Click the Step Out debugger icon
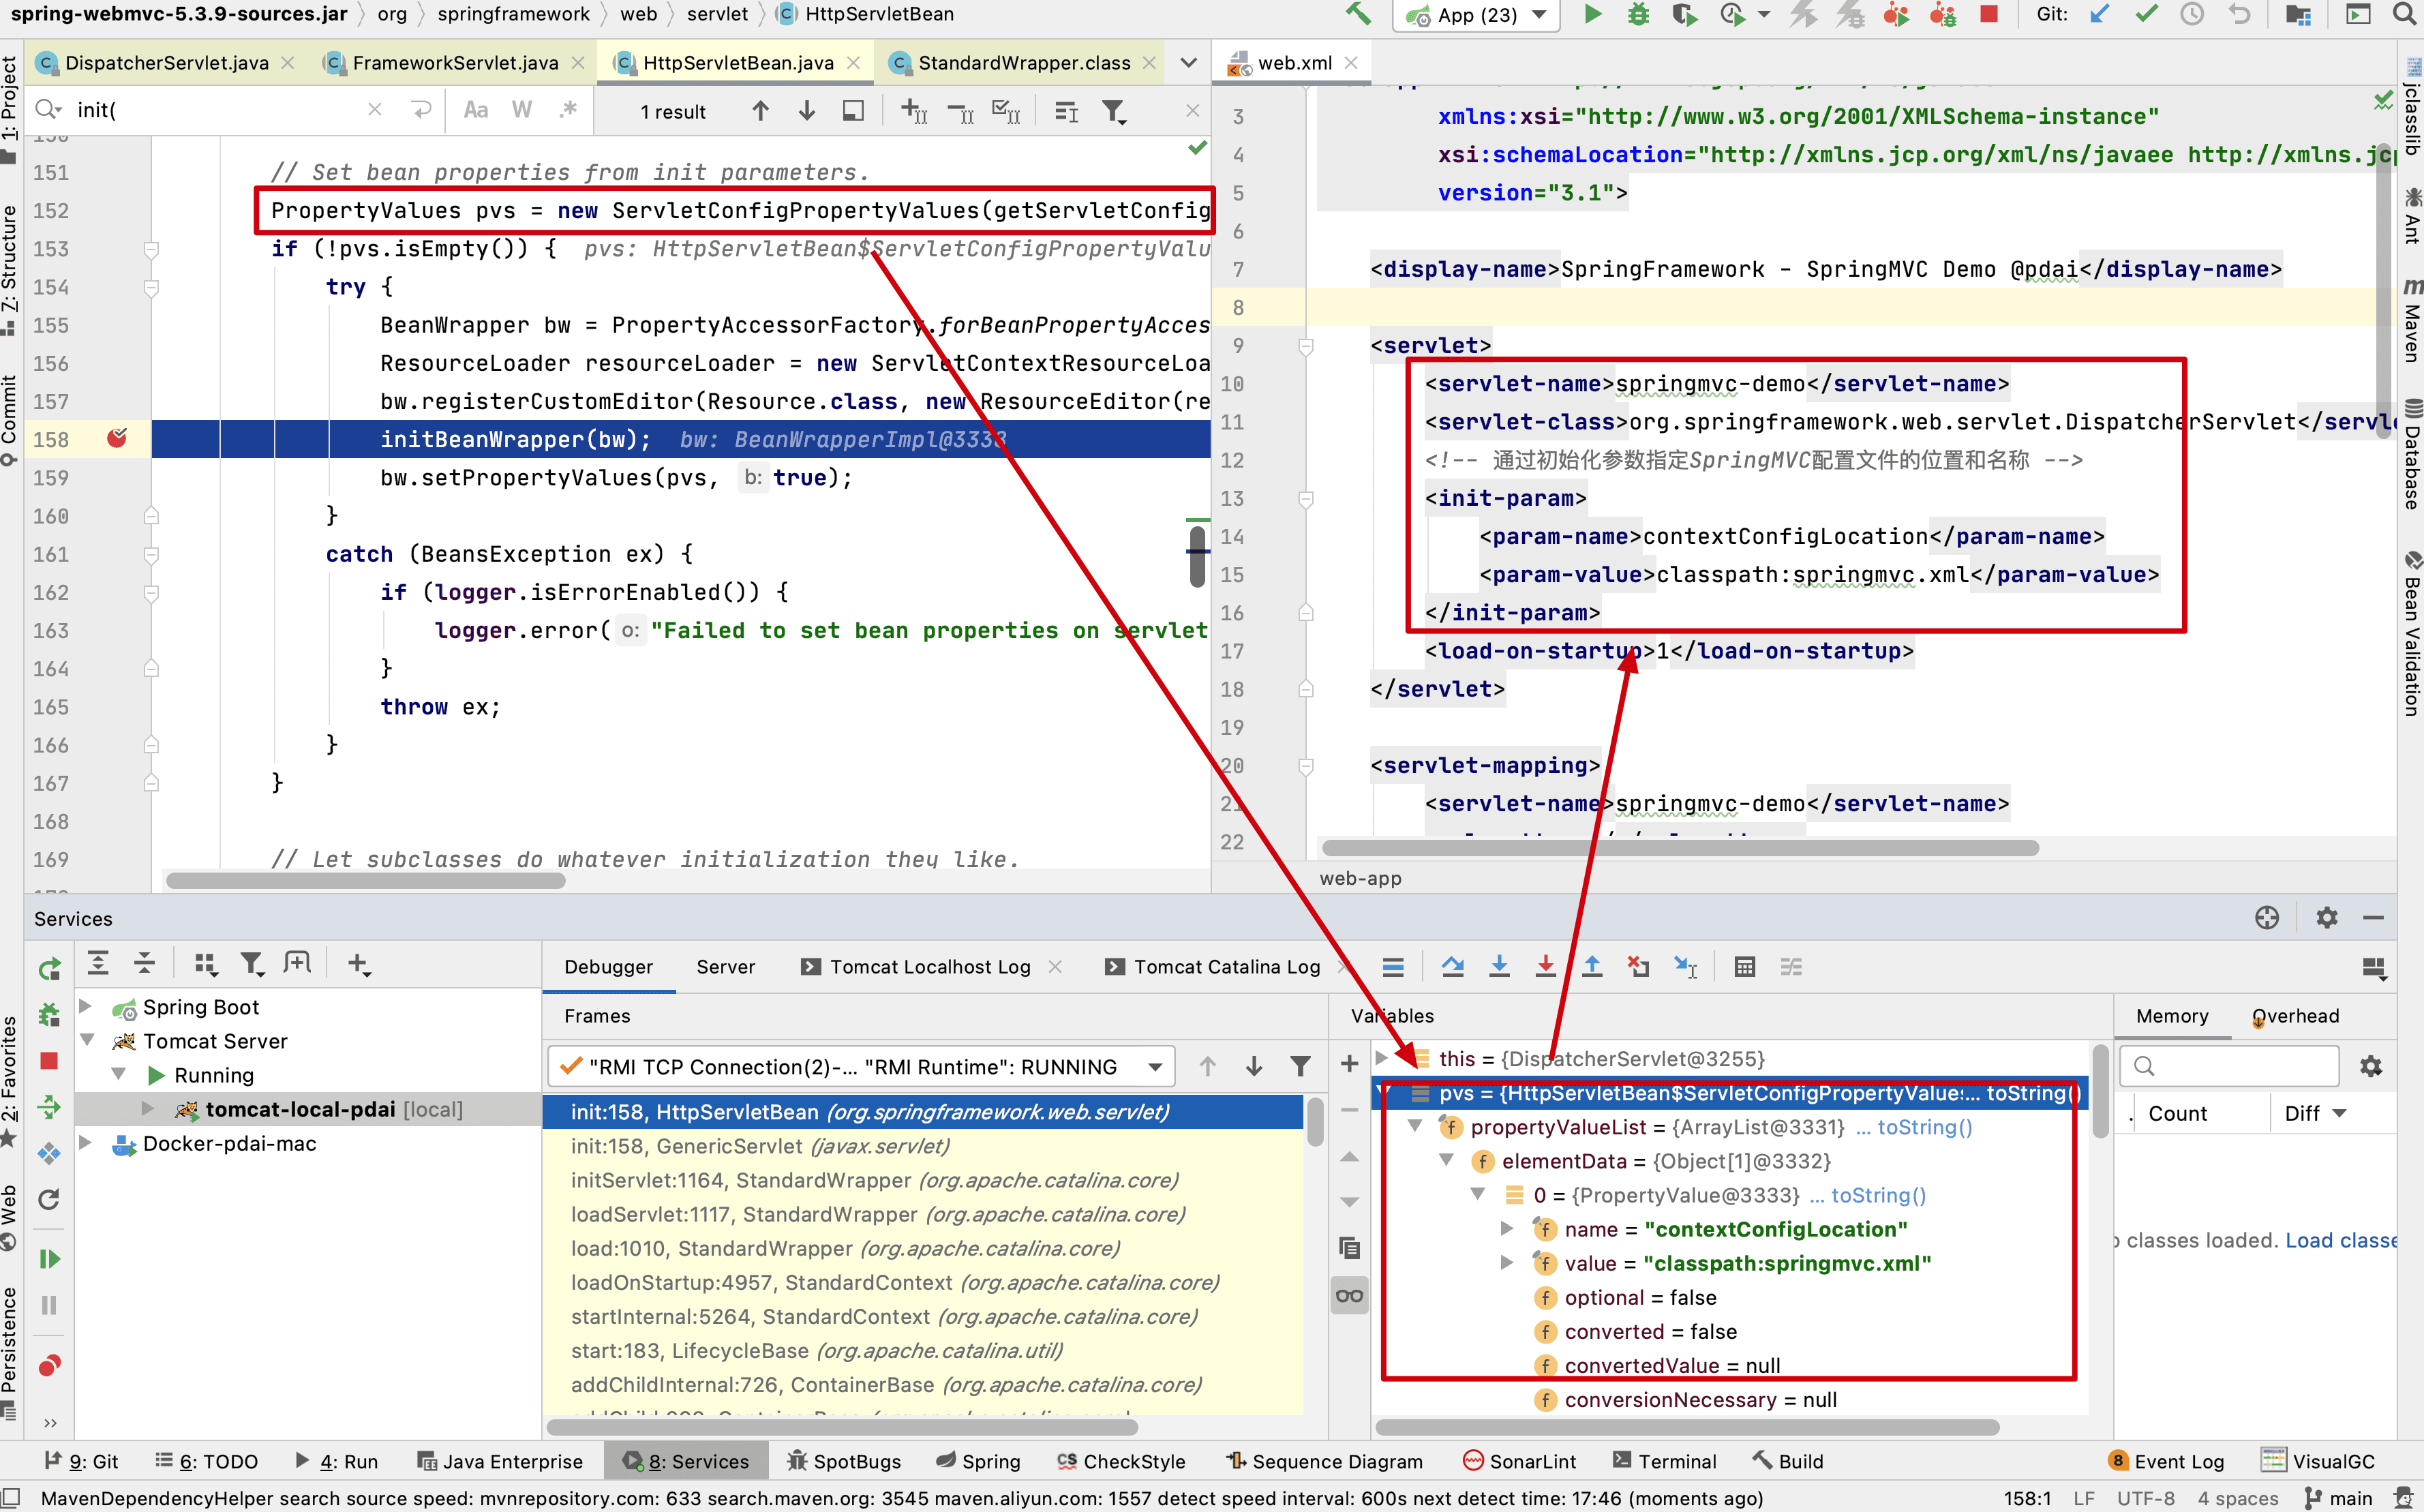Image resolution: width=2424 pixels, height=1512 pixels. tap(1592, 967)
